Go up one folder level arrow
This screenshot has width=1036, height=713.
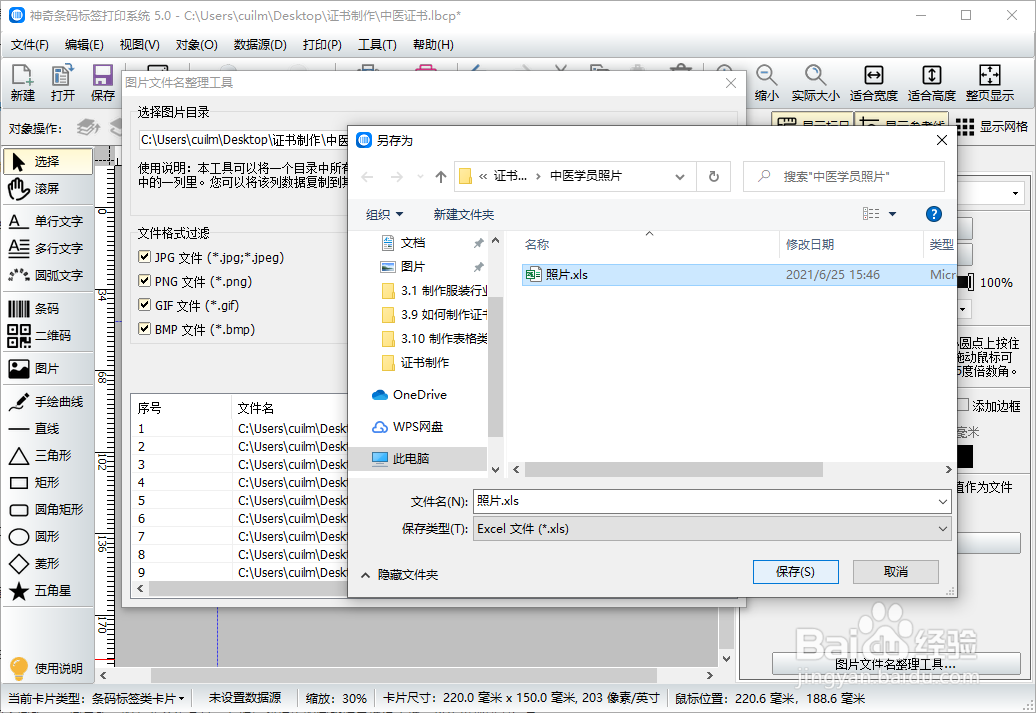pyautogui.click(x=441, y=176)
